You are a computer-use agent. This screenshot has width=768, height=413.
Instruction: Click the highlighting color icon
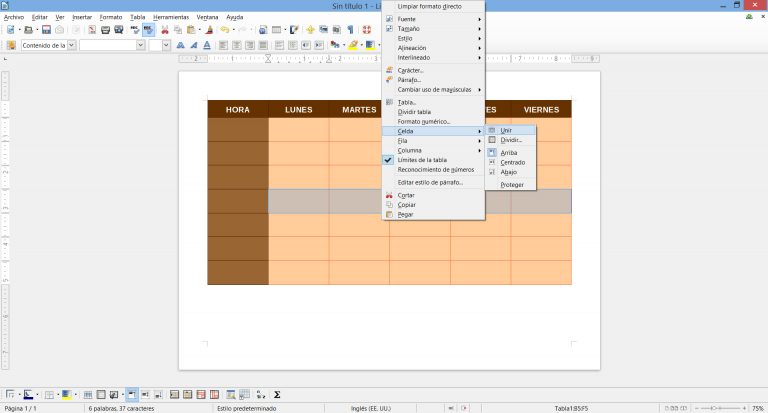click(353, 45)
